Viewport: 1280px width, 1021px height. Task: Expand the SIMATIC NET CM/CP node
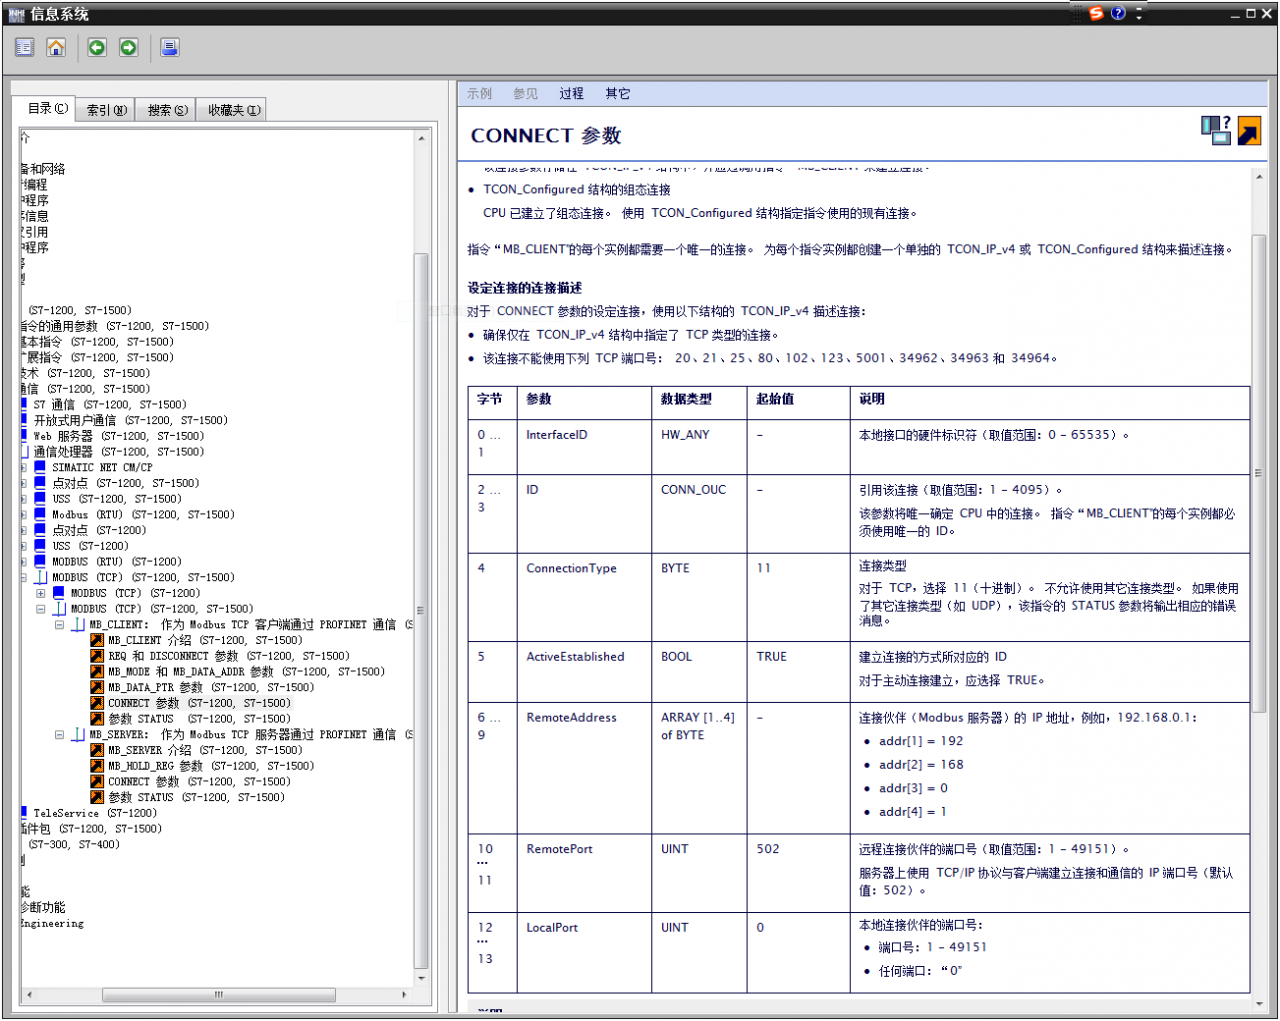click(24, 467)
